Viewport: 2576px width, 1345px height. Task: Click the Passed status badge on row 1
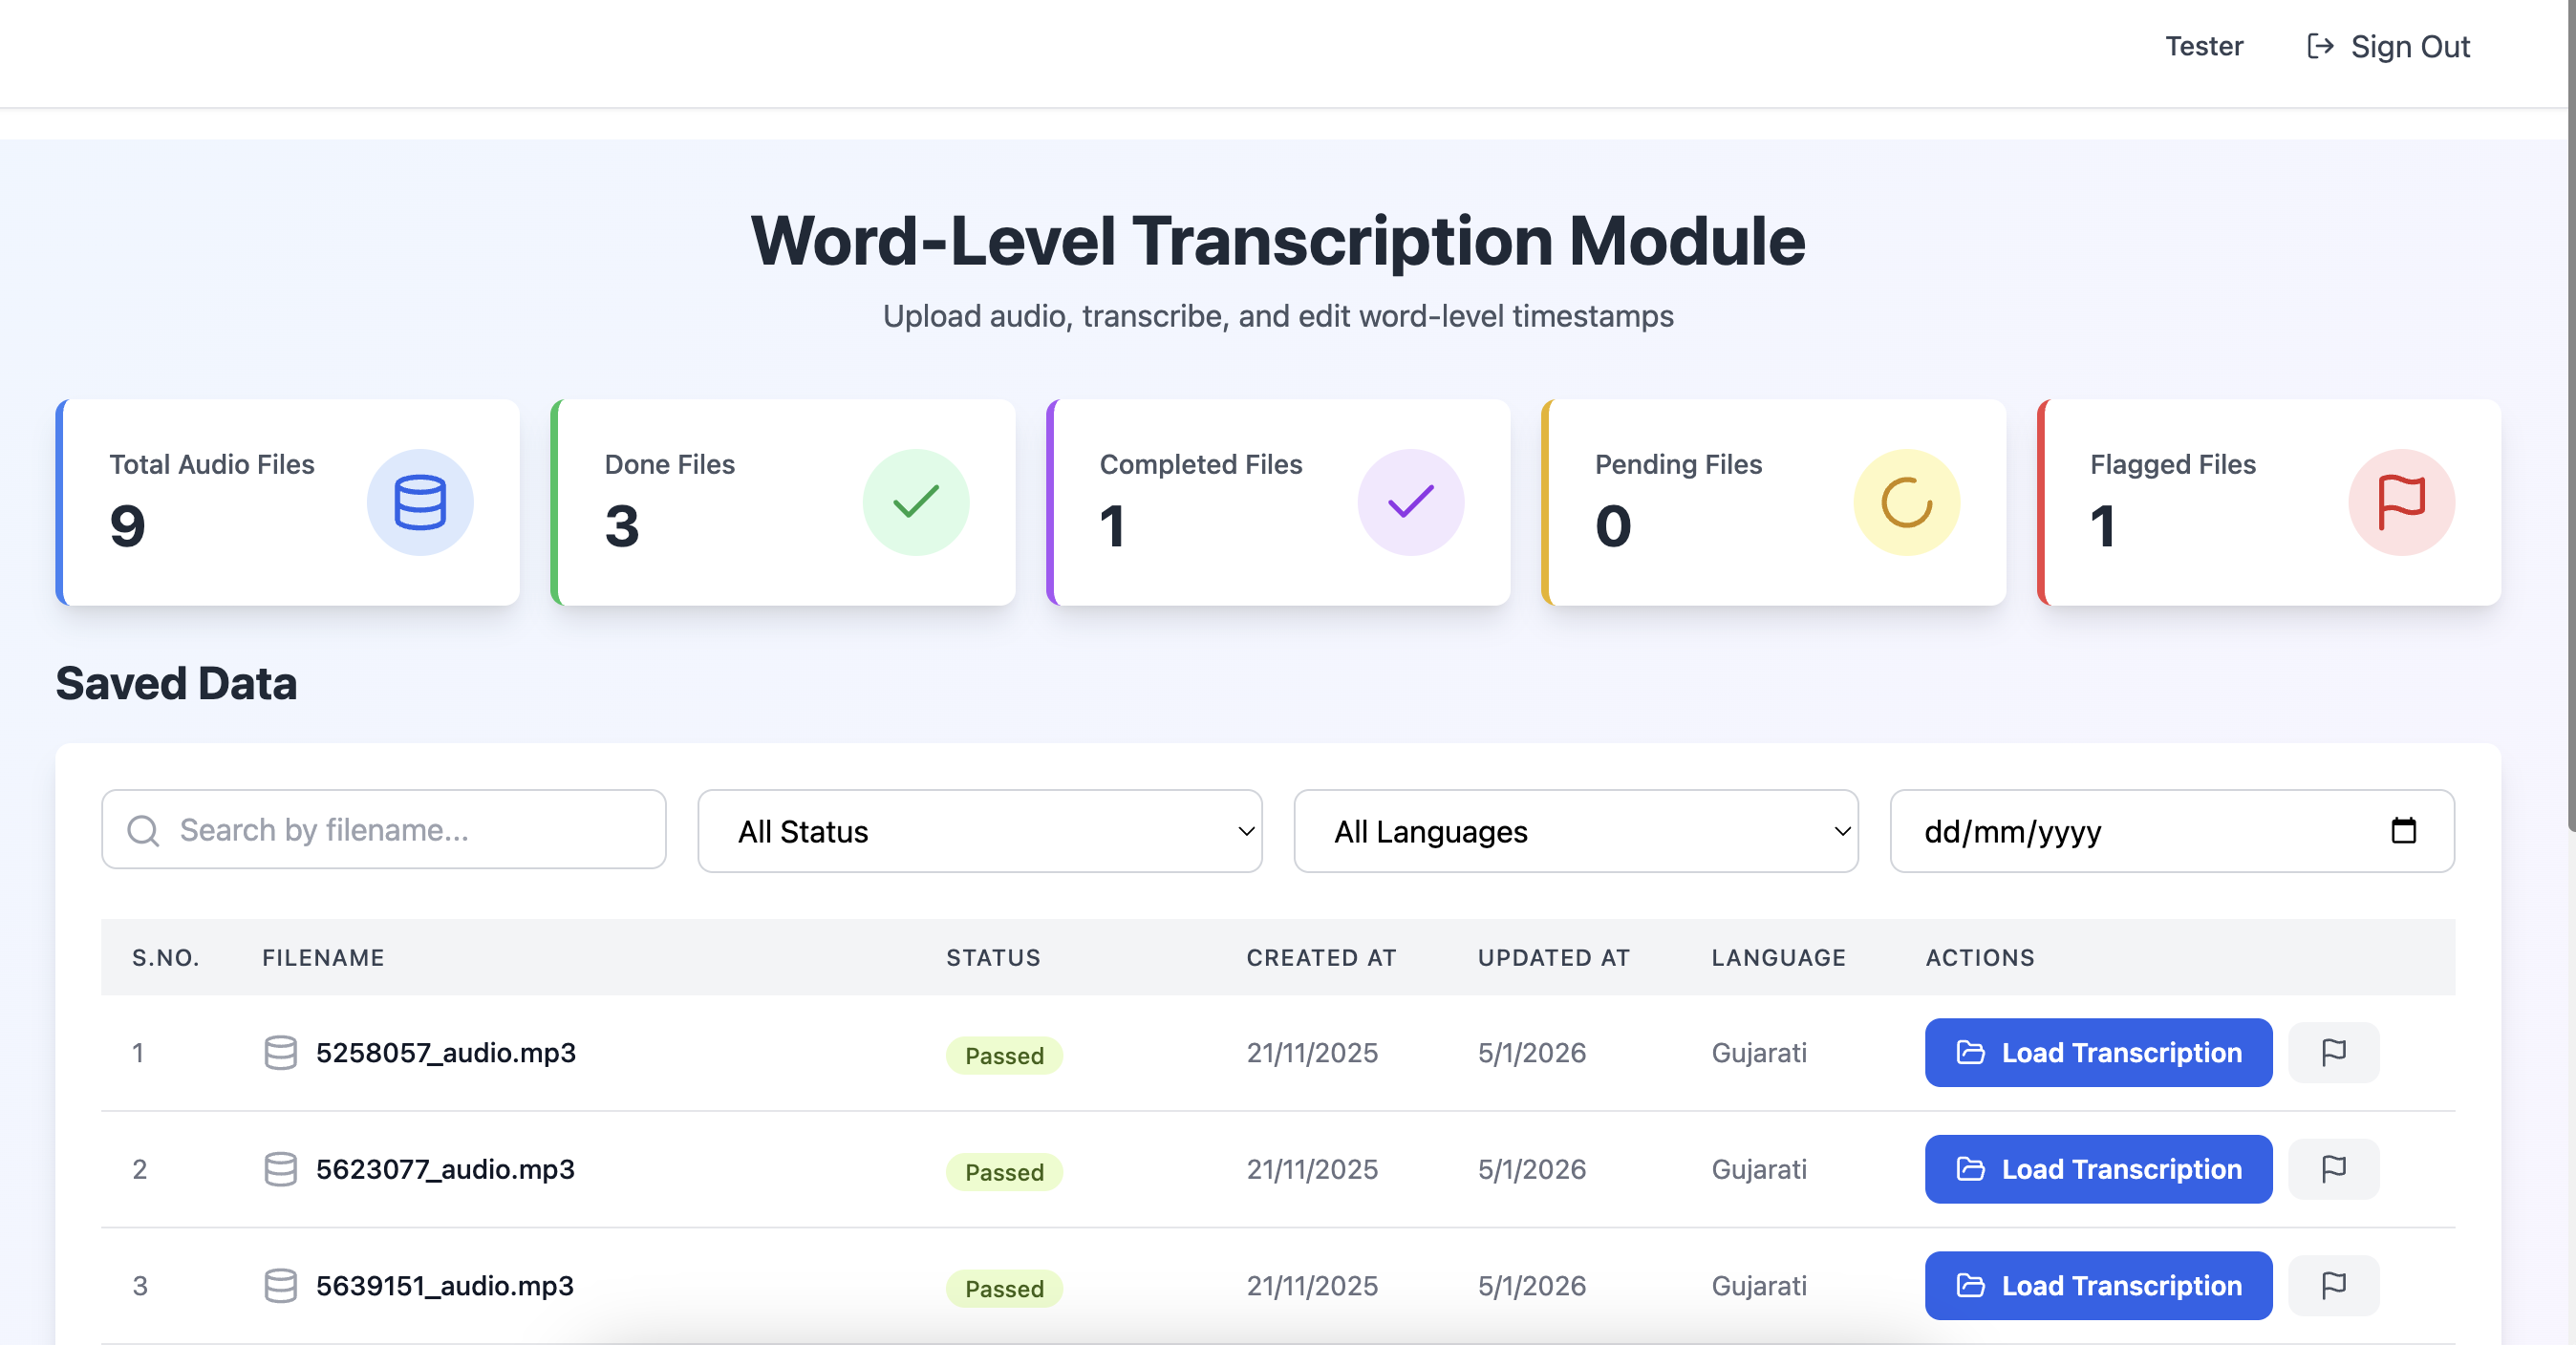point(1004,1056)
